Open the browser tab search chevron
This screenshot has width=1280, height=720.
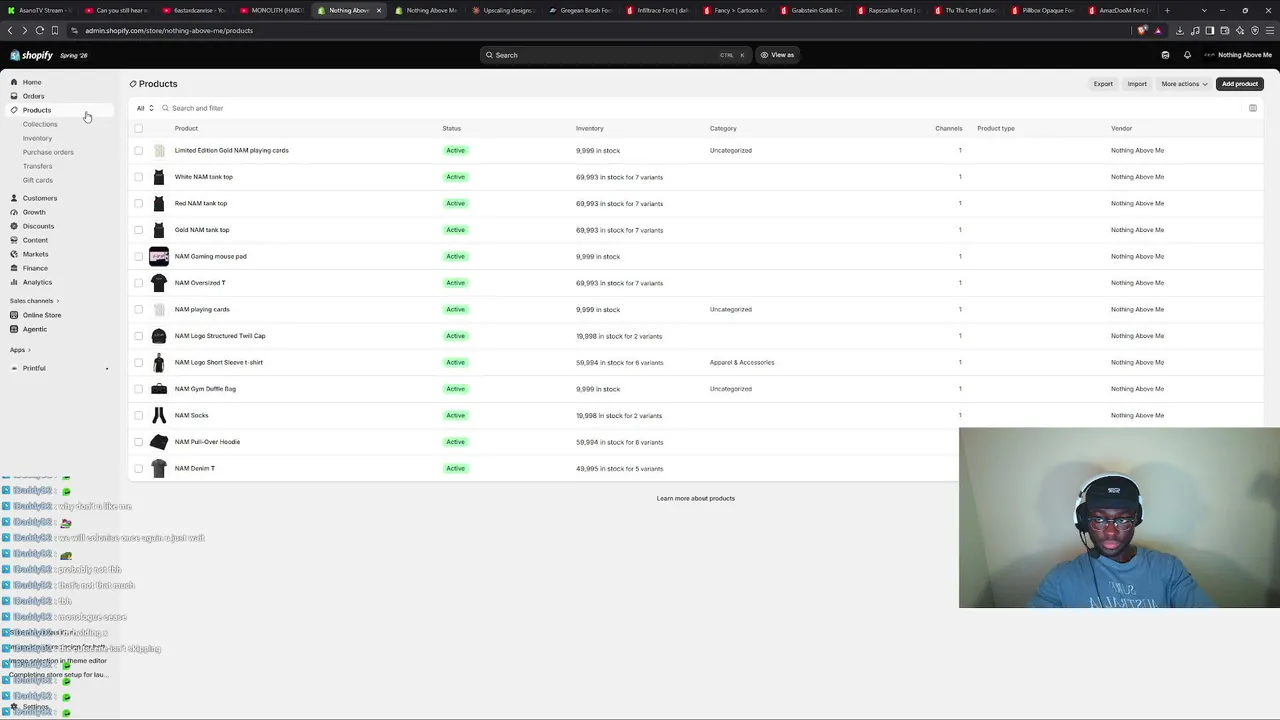point(1204,10)
